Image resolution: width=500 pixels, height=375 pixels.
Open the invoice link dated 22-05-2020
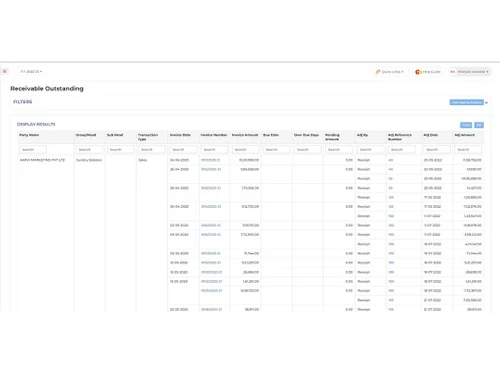click(211, 310)
